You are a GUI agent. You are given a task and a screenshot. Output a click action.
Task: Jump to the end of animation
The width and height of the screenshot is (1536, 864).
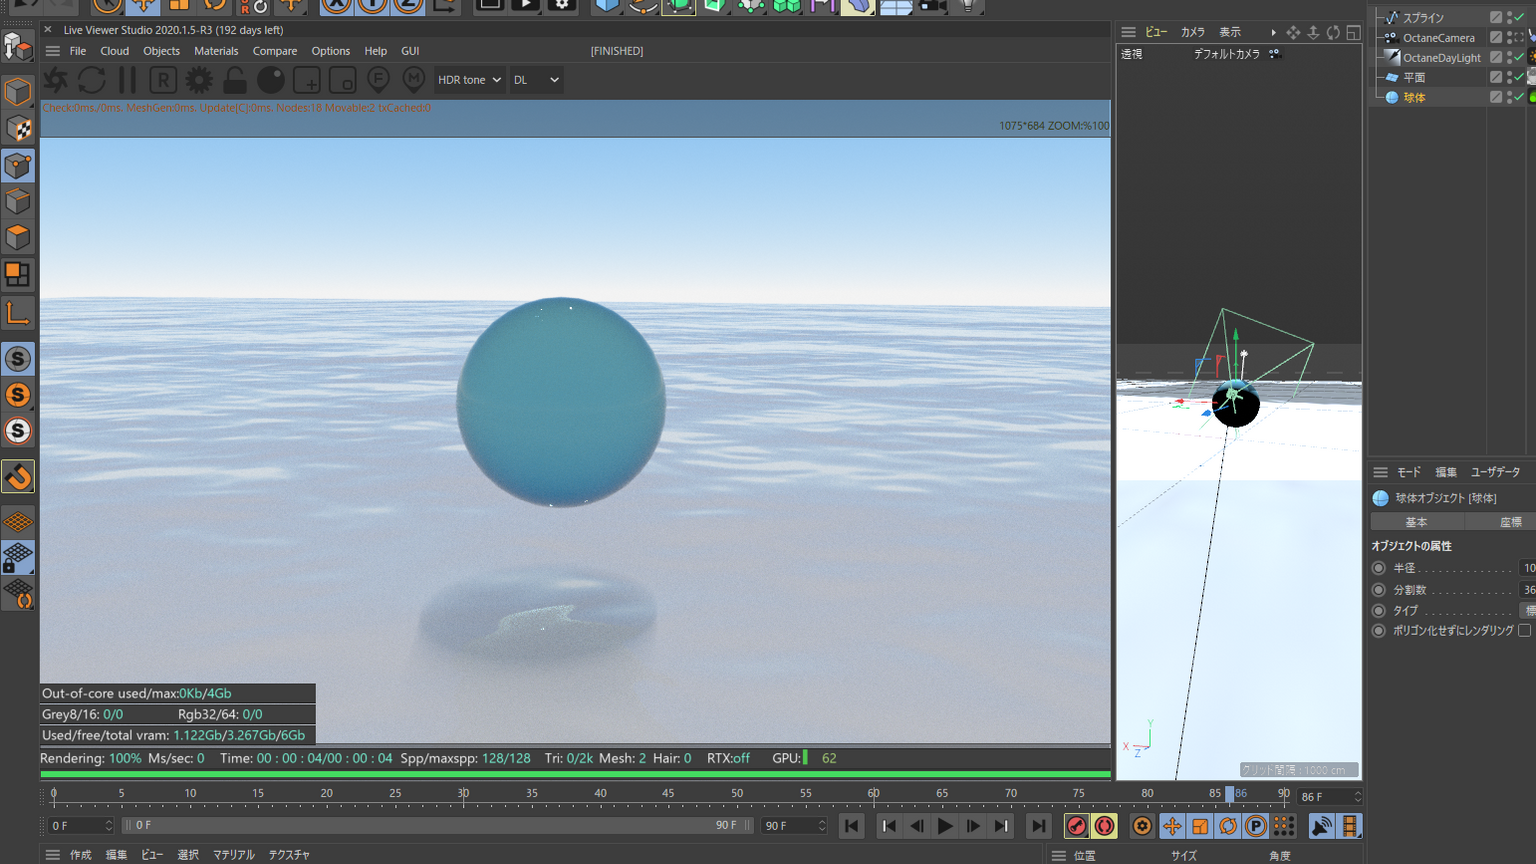coord(1039,826)
